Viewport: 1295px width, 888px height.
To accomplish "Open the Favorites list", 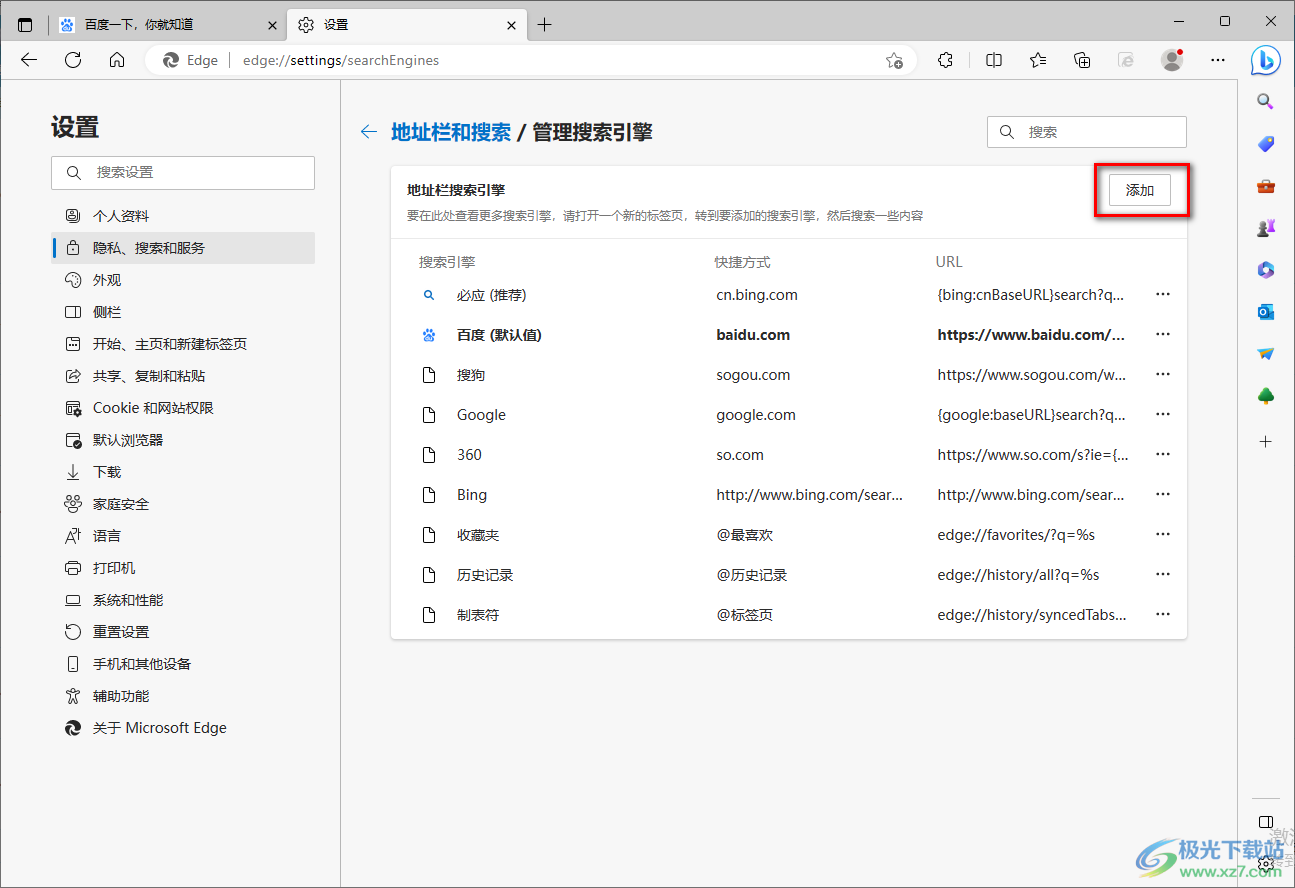I will pos(1038,60).
